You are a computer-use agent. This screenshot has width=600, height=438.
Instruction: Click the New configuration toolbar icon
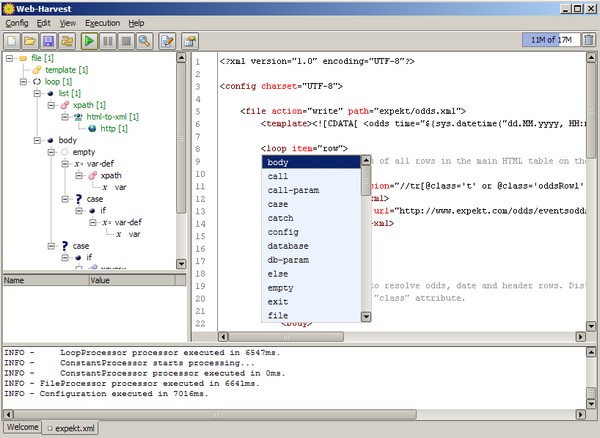click(13, 41)
